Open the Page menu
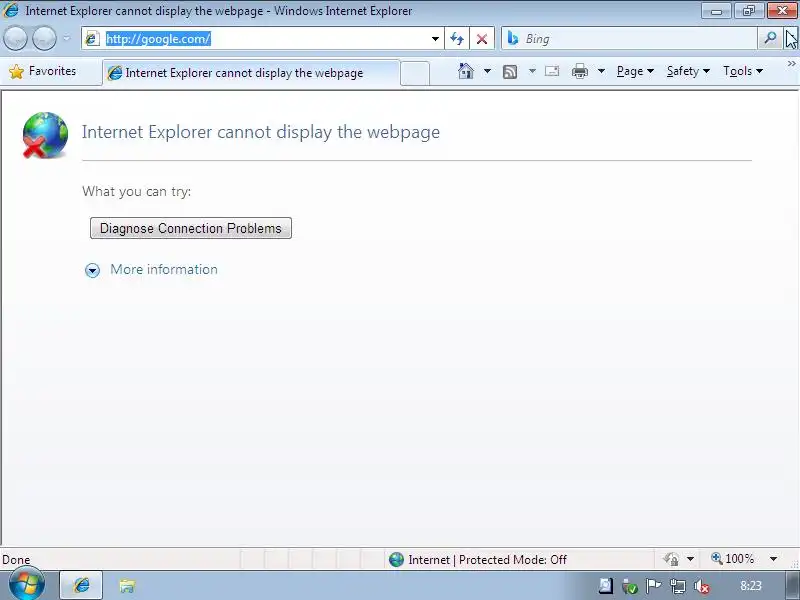Image resolution: width=800 pixels, height=600 pixels. pos(635,71)
